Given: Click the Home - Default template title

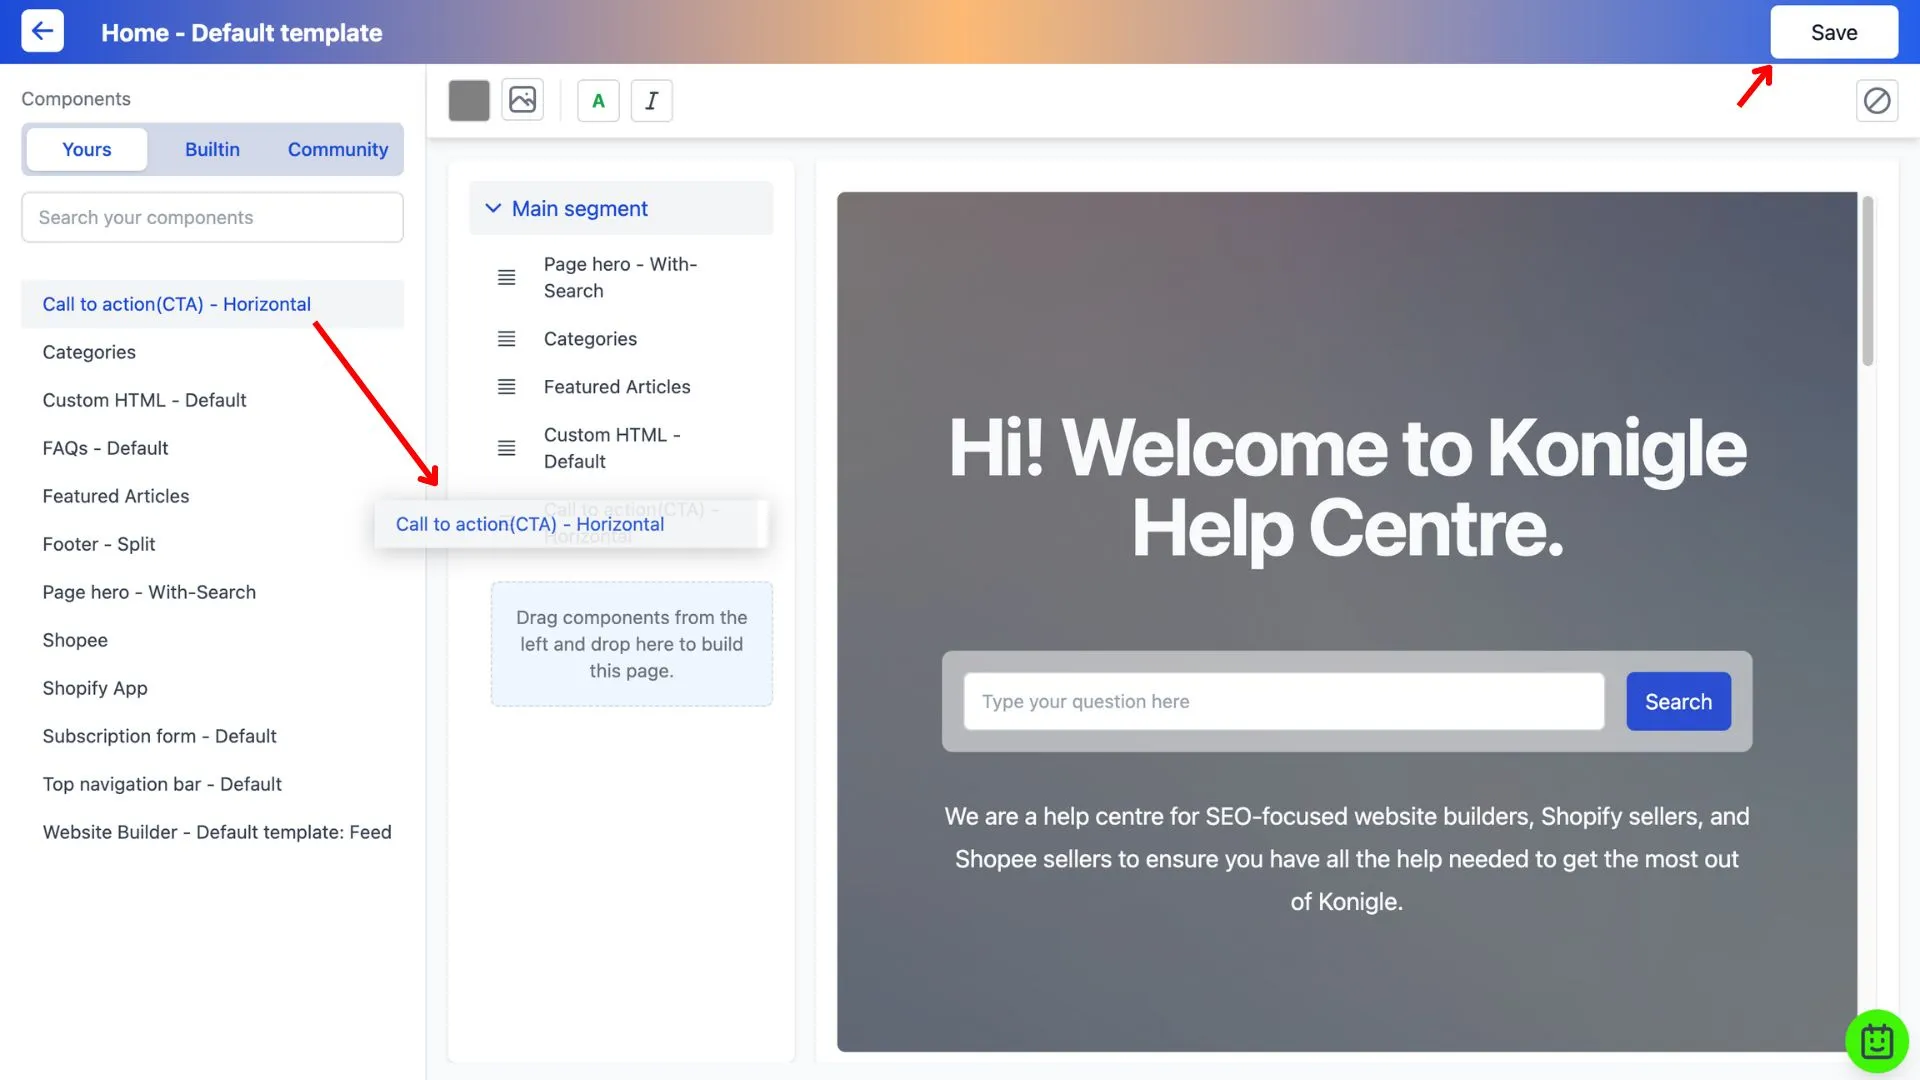Looking at the screenshot, I should pos(241,33).
